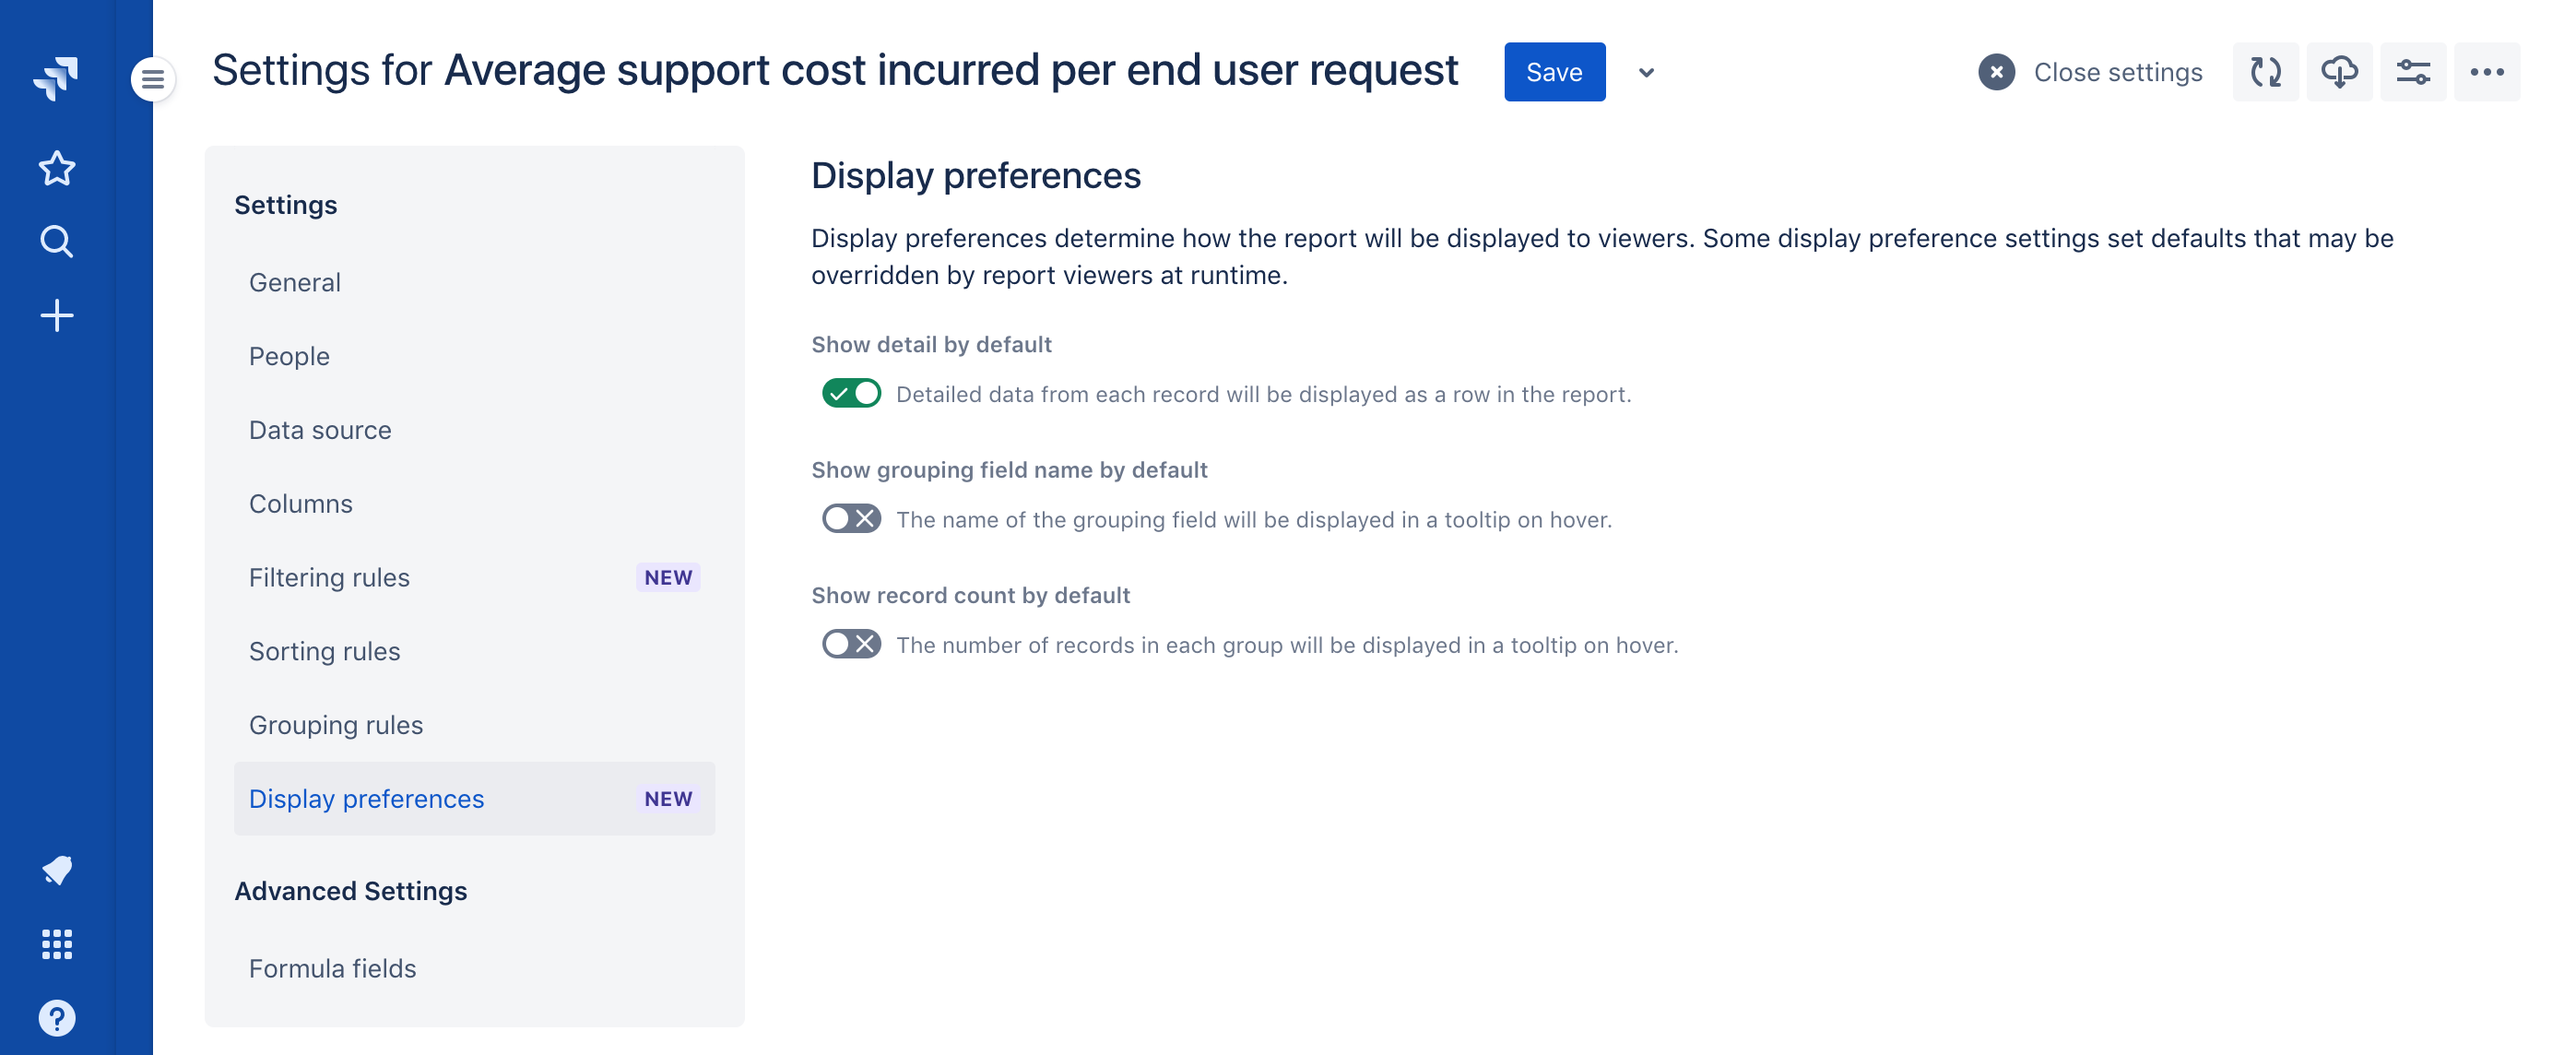
Task: Open Data source settings section
Action: 474,430
